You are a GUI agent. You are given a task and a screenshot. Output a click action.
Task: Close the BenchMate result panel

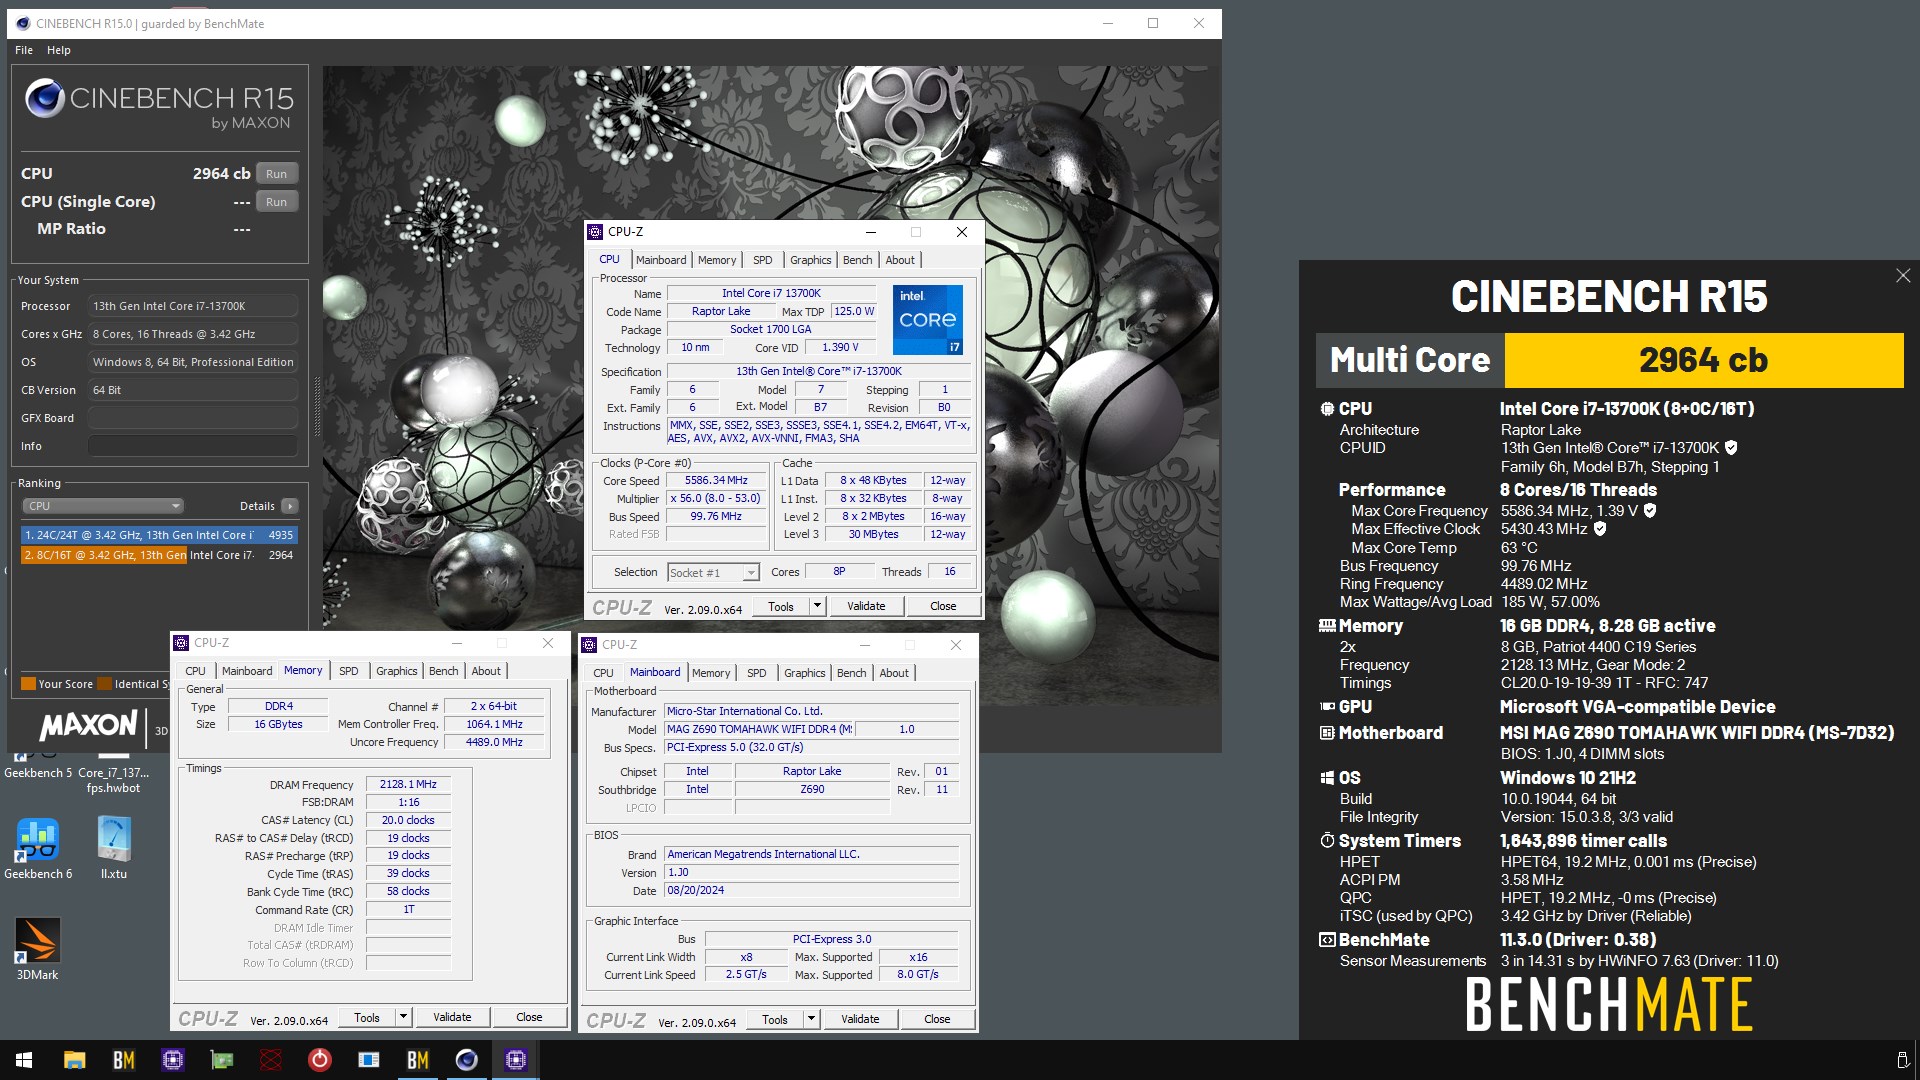(x=1902, y=276)
